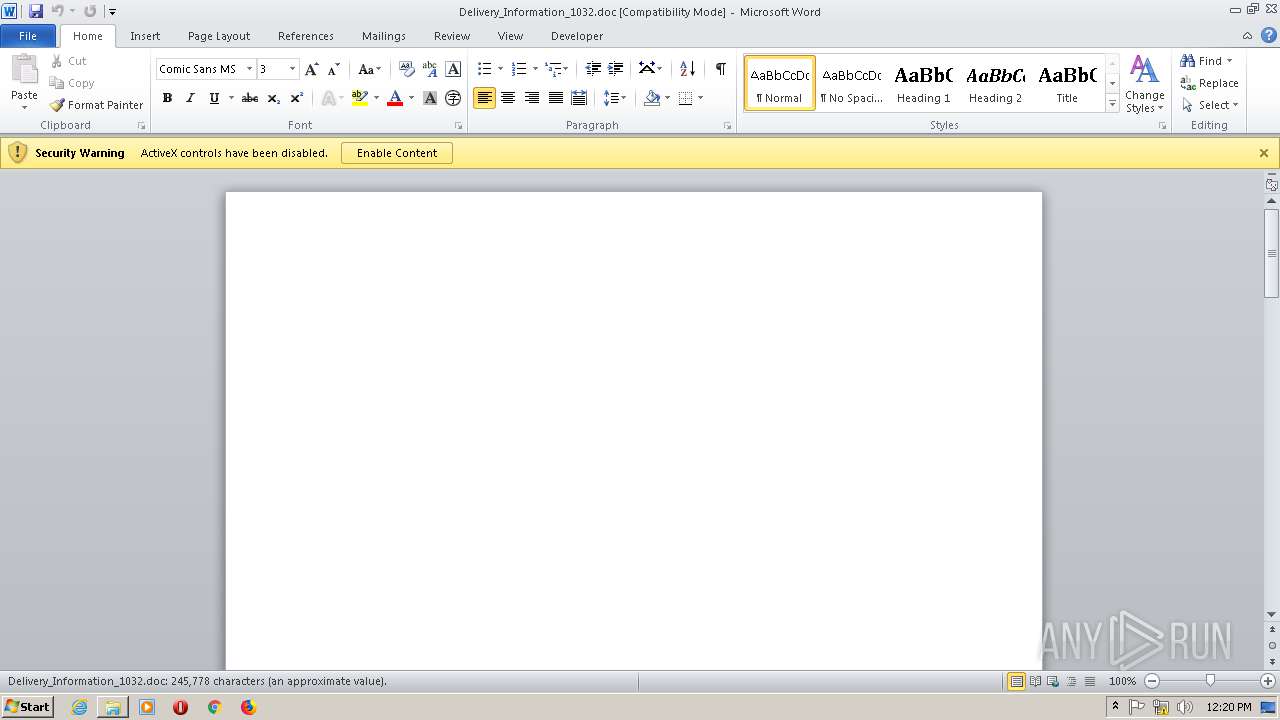Click the volume speaker tray icon
Viewport: 1280px width, 720px height.
tap(1184, 707)
